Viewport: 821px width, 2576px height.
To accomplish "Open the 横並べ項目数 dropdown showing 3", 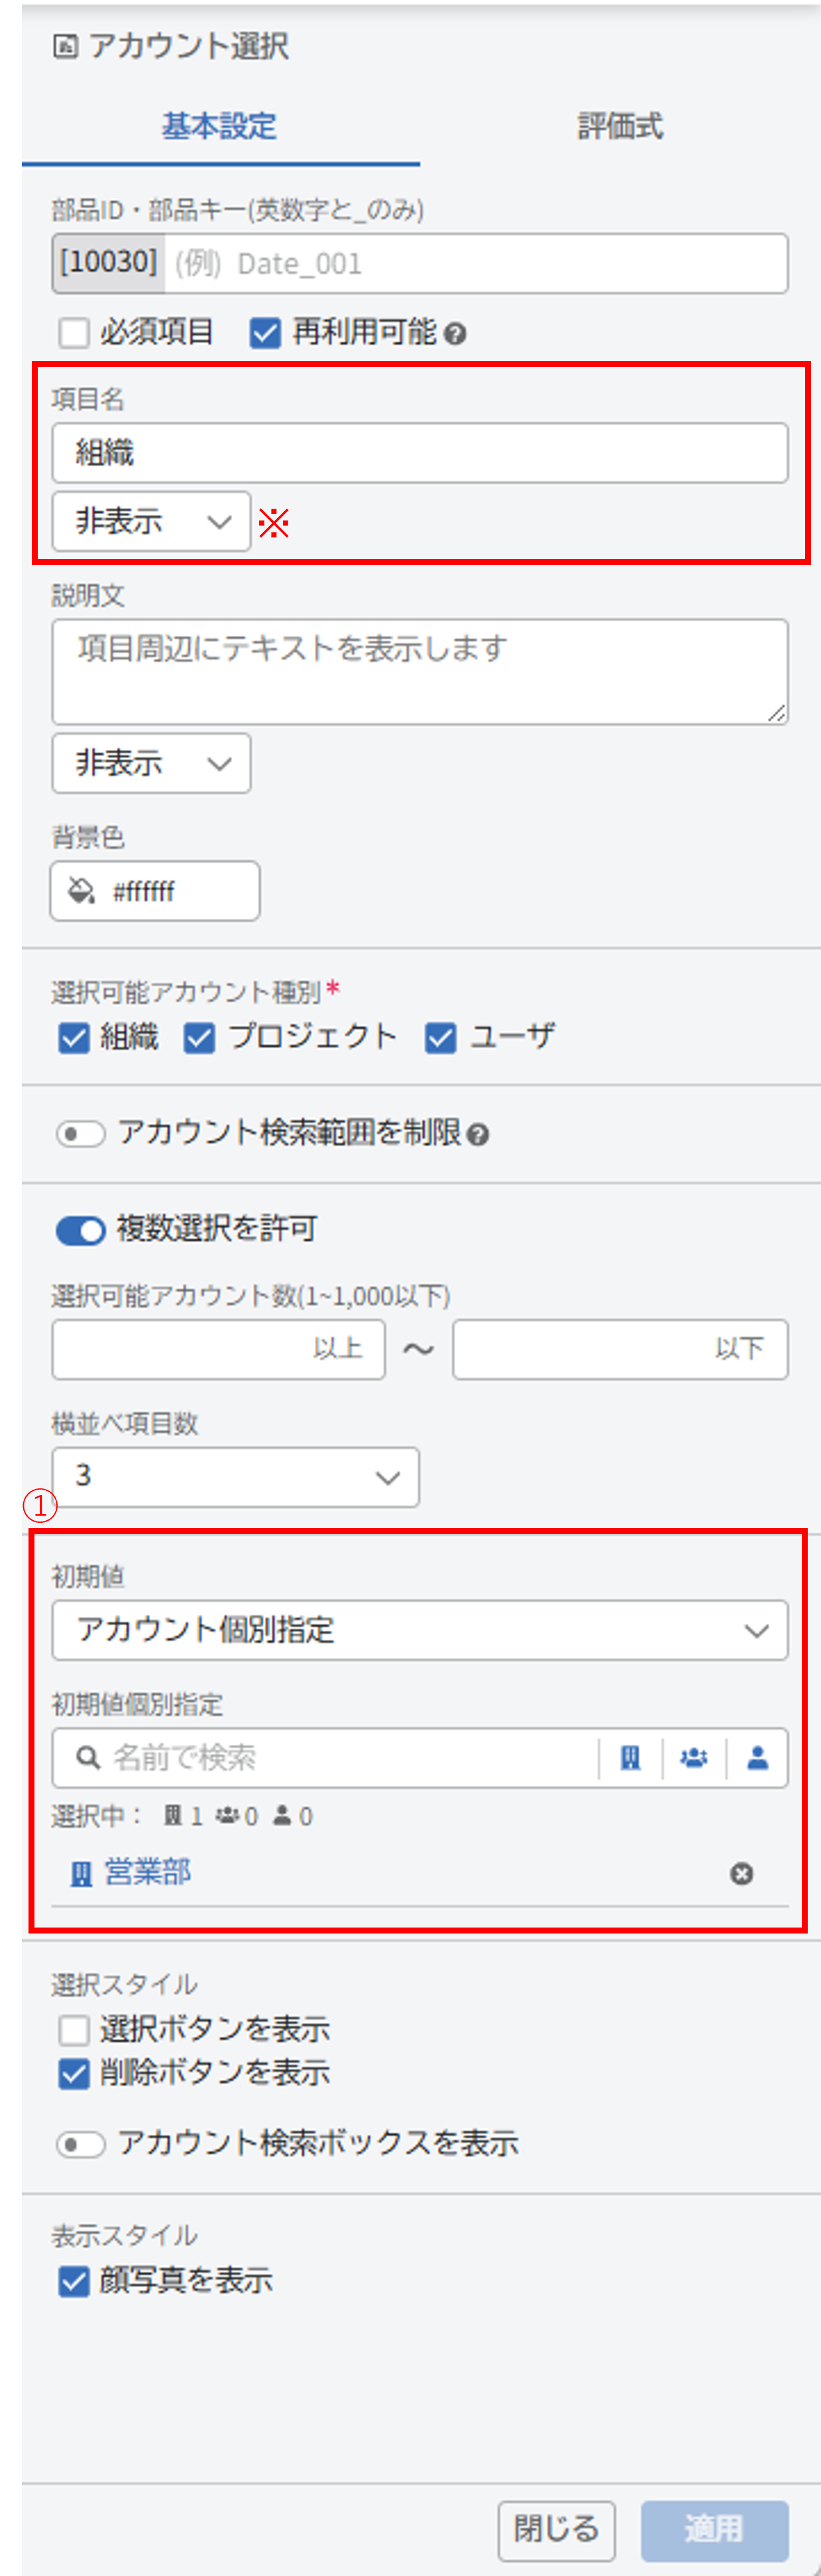I will pos(235,1477).
